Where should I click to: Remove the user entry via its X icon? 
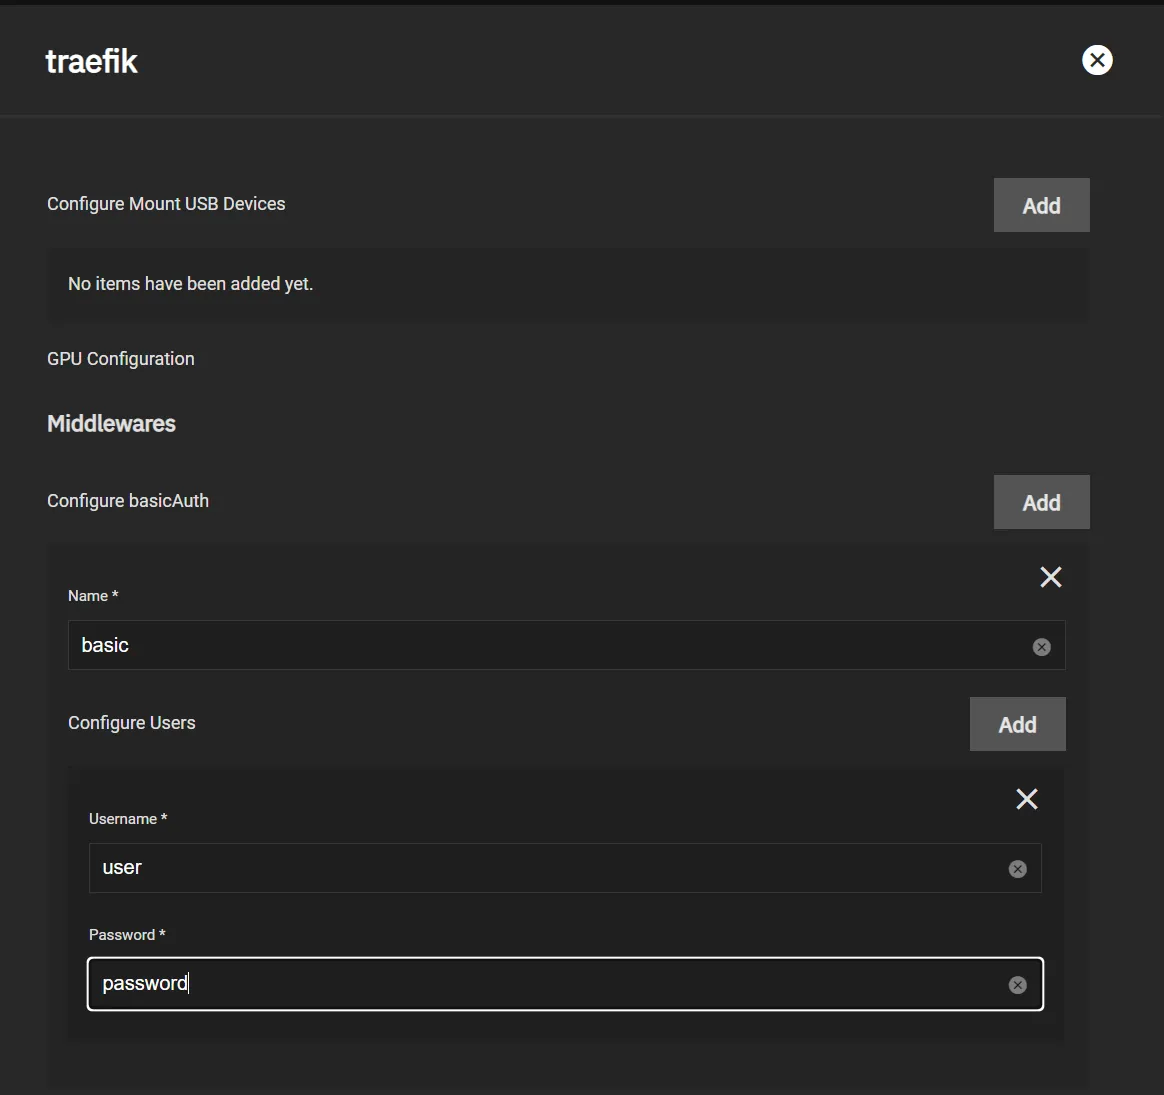[1026, 799]
